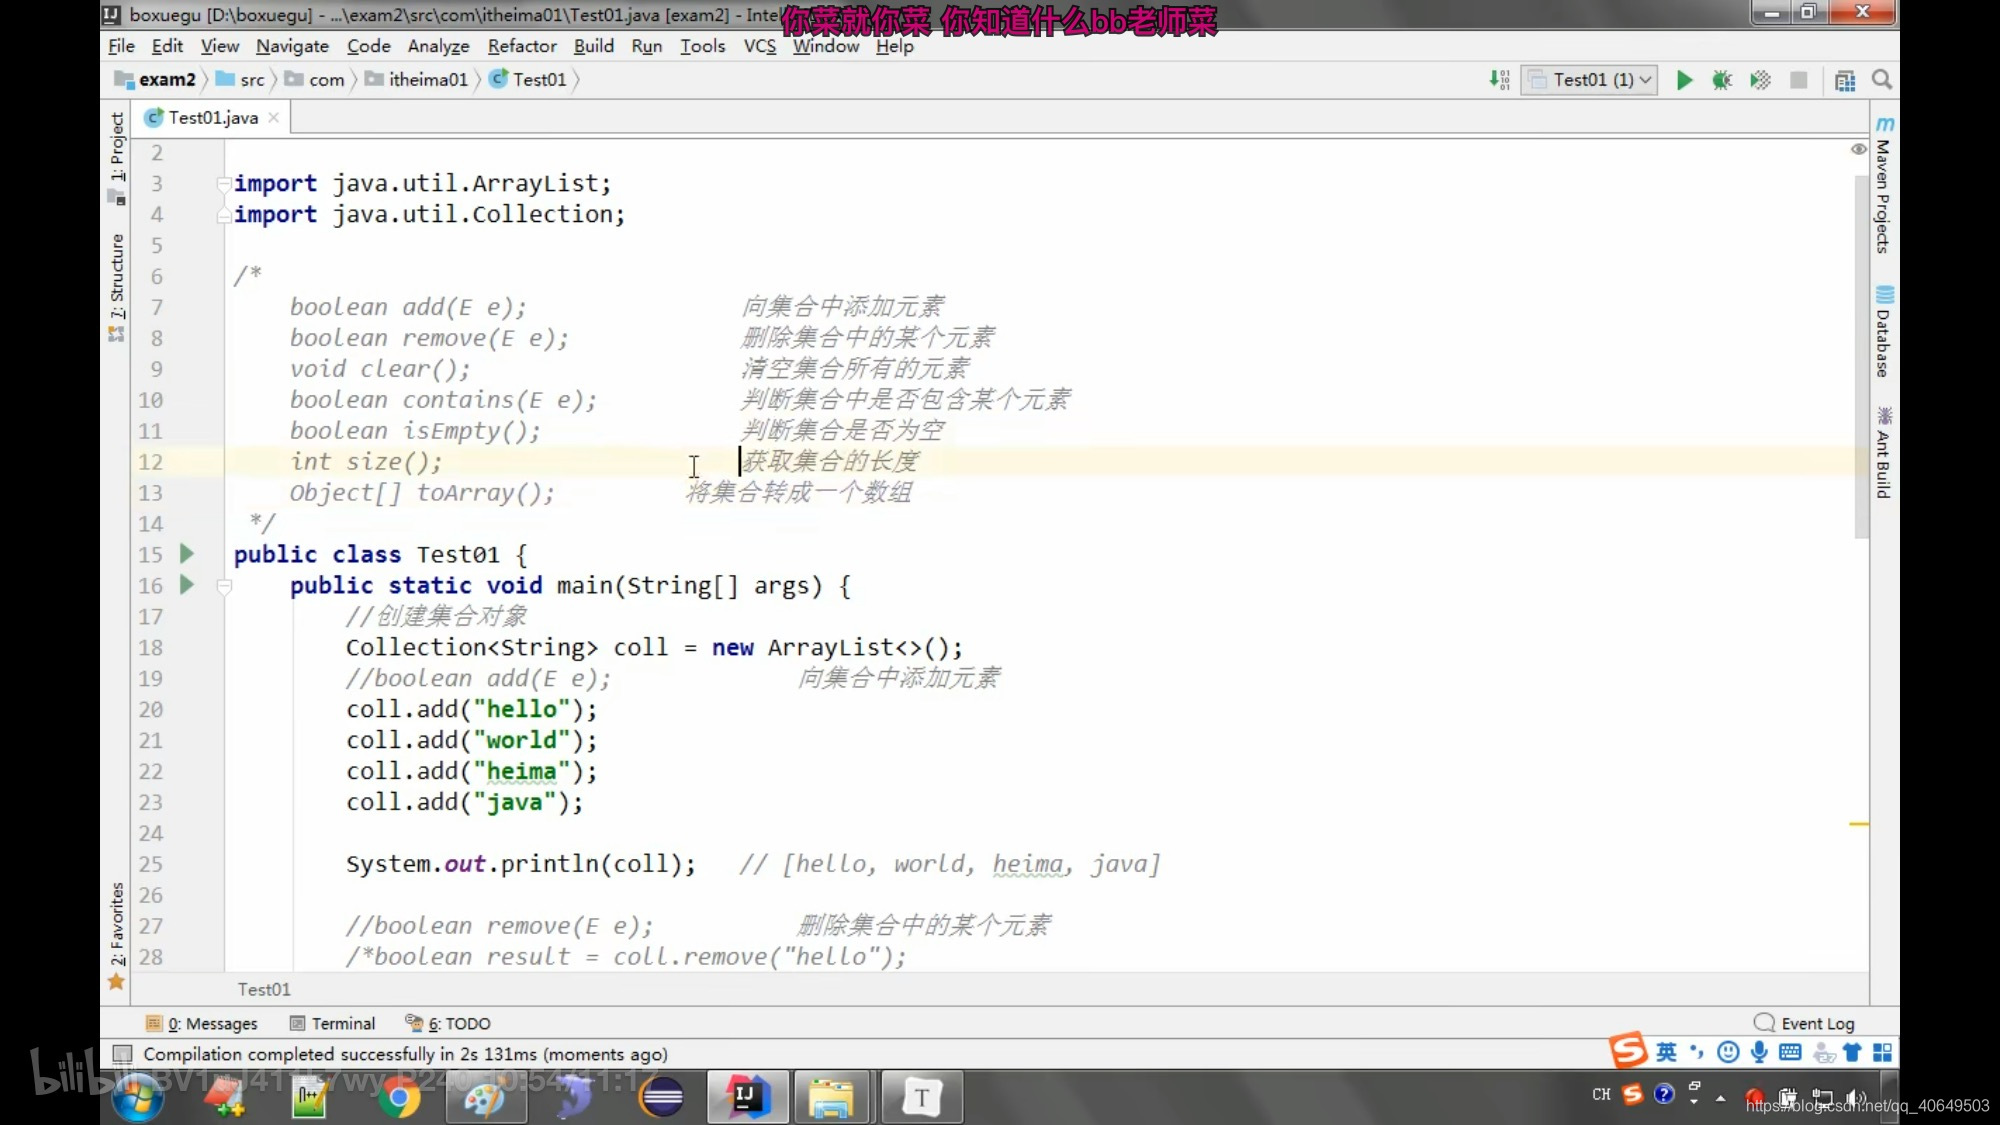Click com in the breadcrumb bar

coord(315,80)
